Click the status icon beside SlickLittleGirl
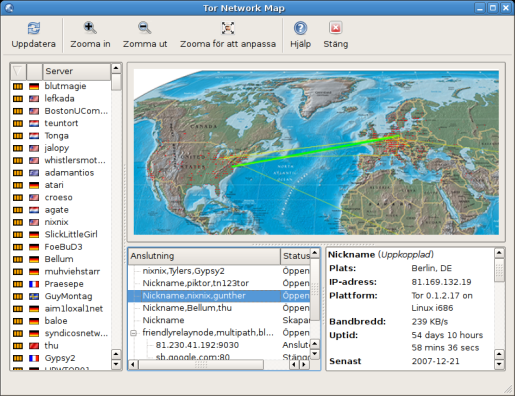The height and width of the screenshot is (396, 515). 18,235
